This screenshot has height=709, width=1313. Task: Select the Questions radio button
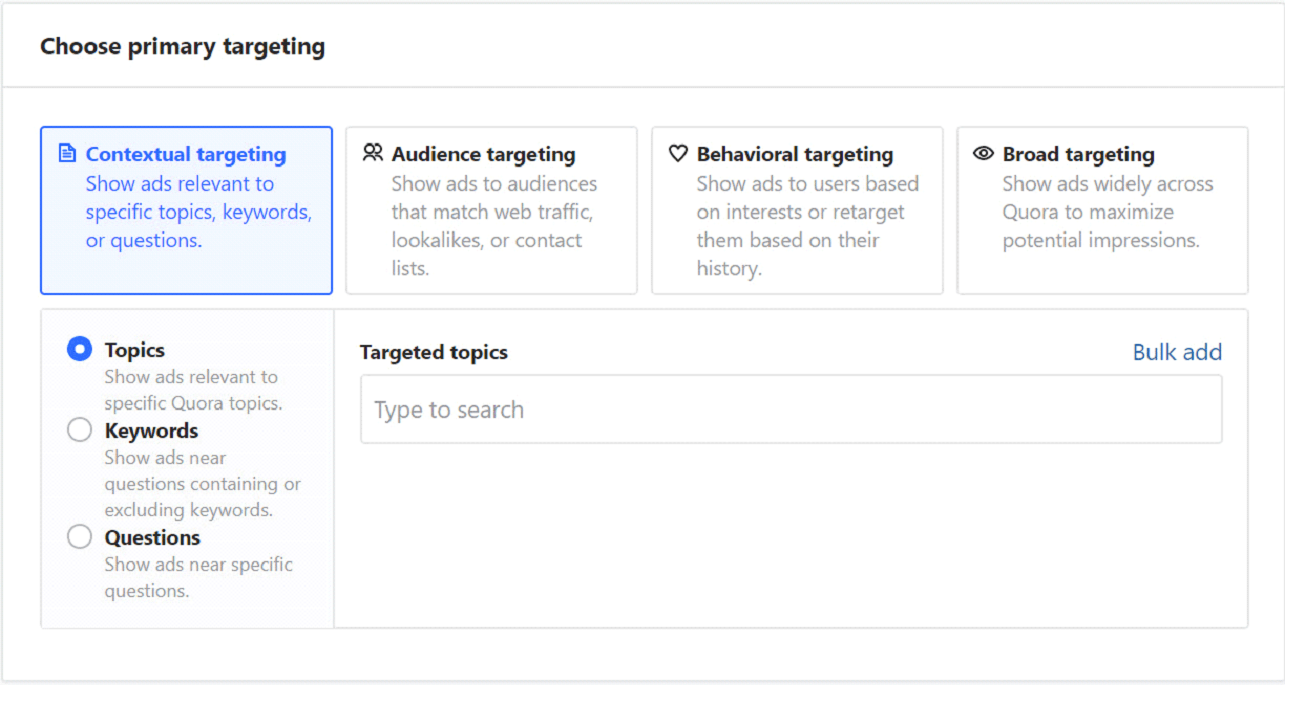coord(79,537)
